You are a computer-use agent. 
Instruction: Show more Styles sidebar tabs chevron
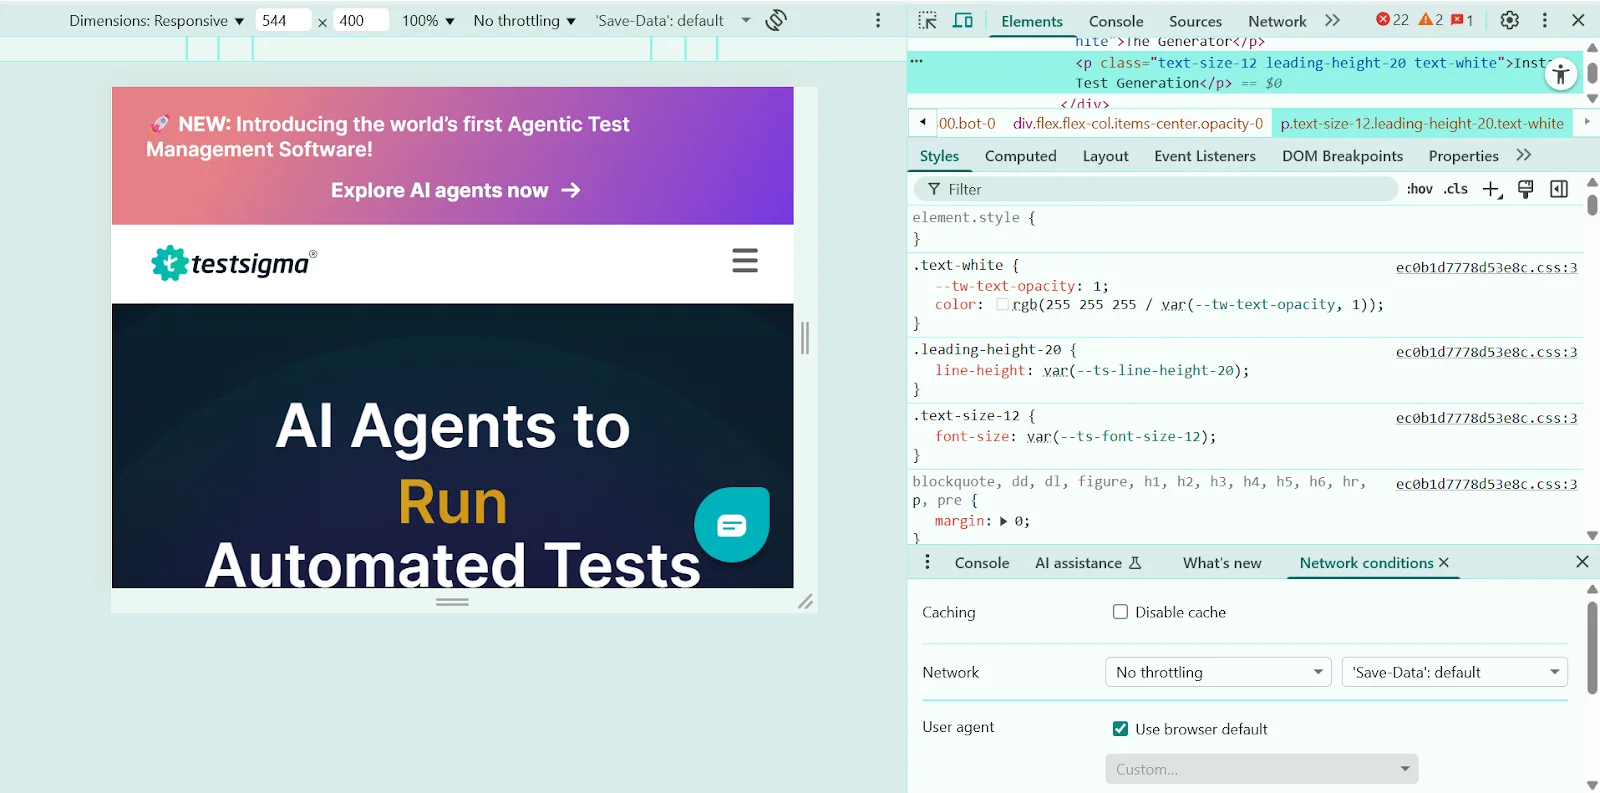pos(1523,155)
